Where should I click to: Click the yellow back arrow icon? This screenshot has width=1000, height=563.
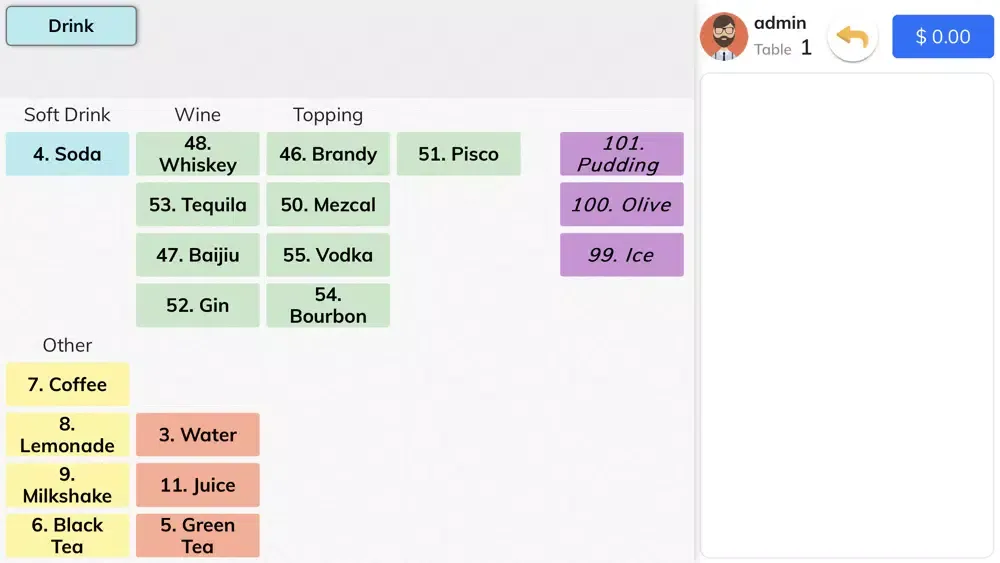(852, 37)
